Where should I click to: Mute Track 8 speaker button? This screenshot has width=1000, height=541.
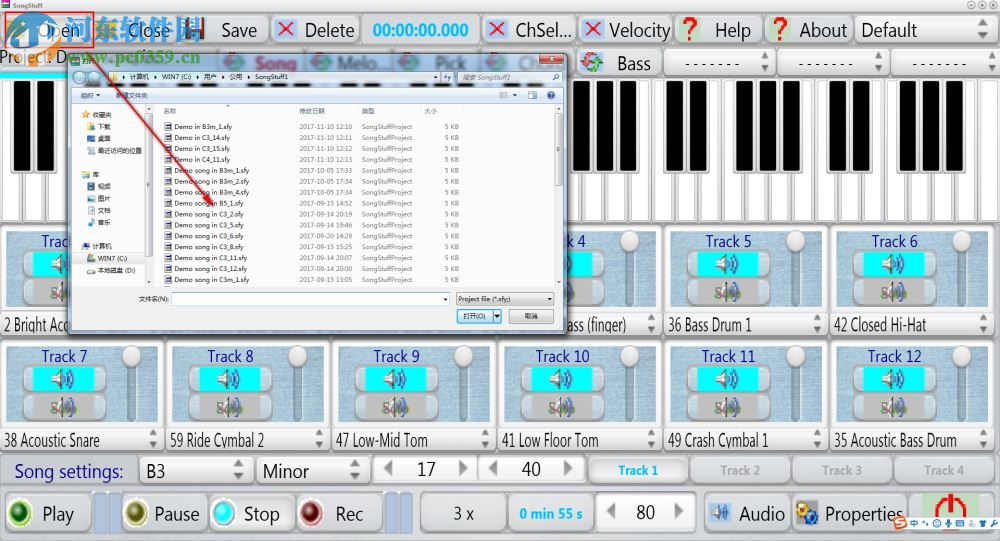(x=229, y=380)
